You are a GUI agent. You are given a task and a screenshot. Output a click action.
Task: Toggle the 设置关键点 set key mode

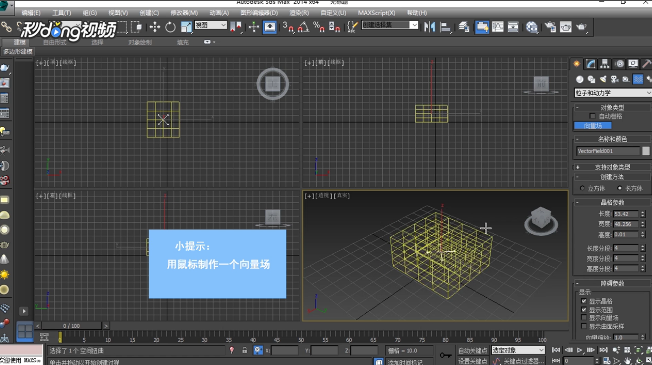[x=472, y=360]
